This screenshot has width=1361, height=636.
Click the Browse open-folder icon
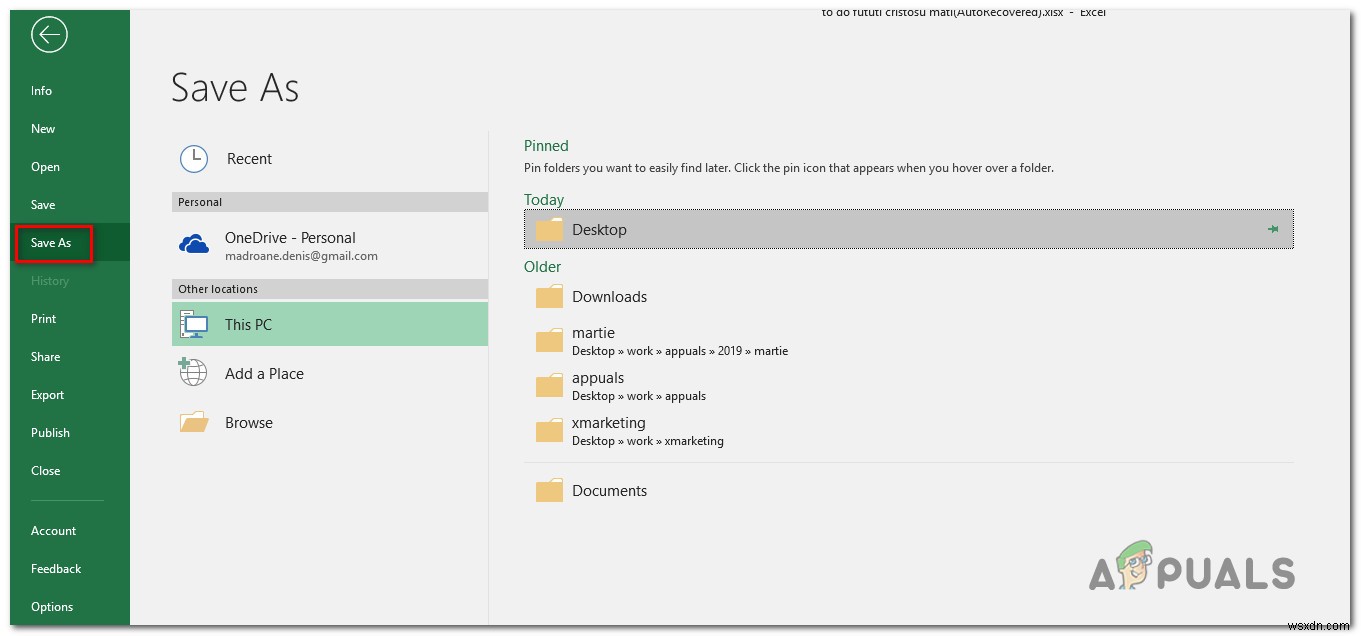194,422
